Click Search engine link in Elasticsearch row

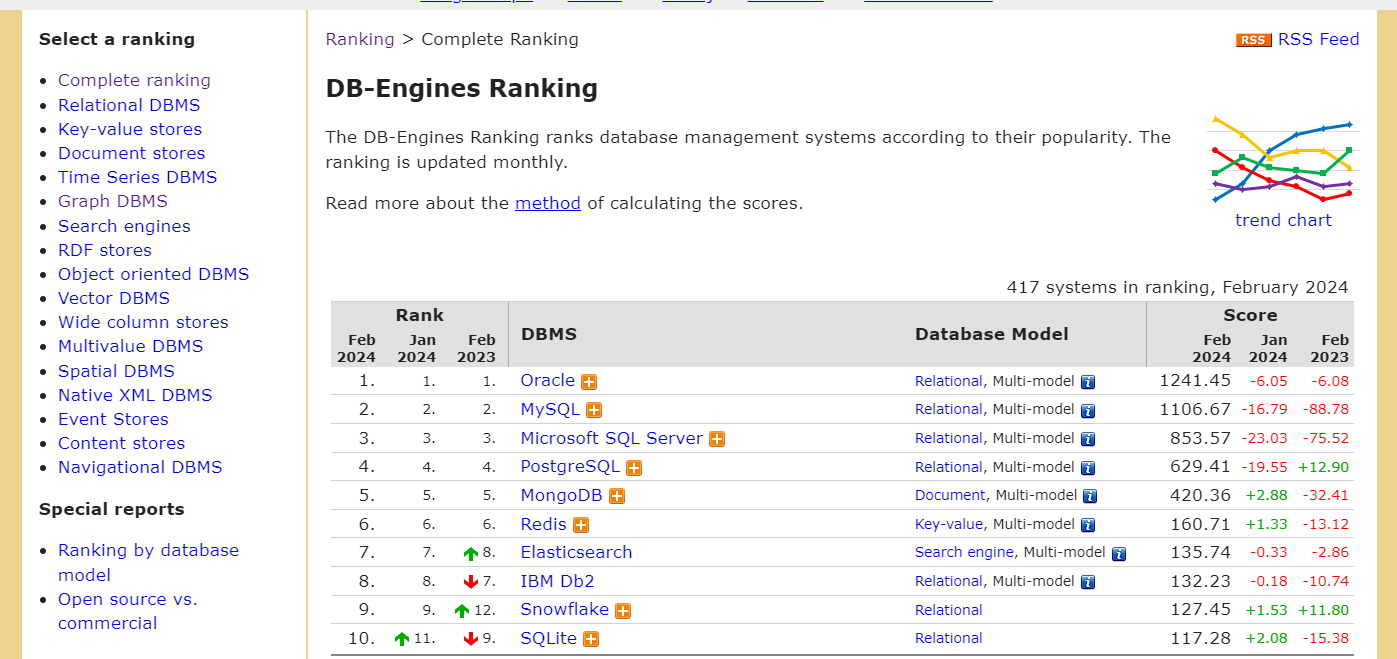pyautogui.click(x=965, y=552)
